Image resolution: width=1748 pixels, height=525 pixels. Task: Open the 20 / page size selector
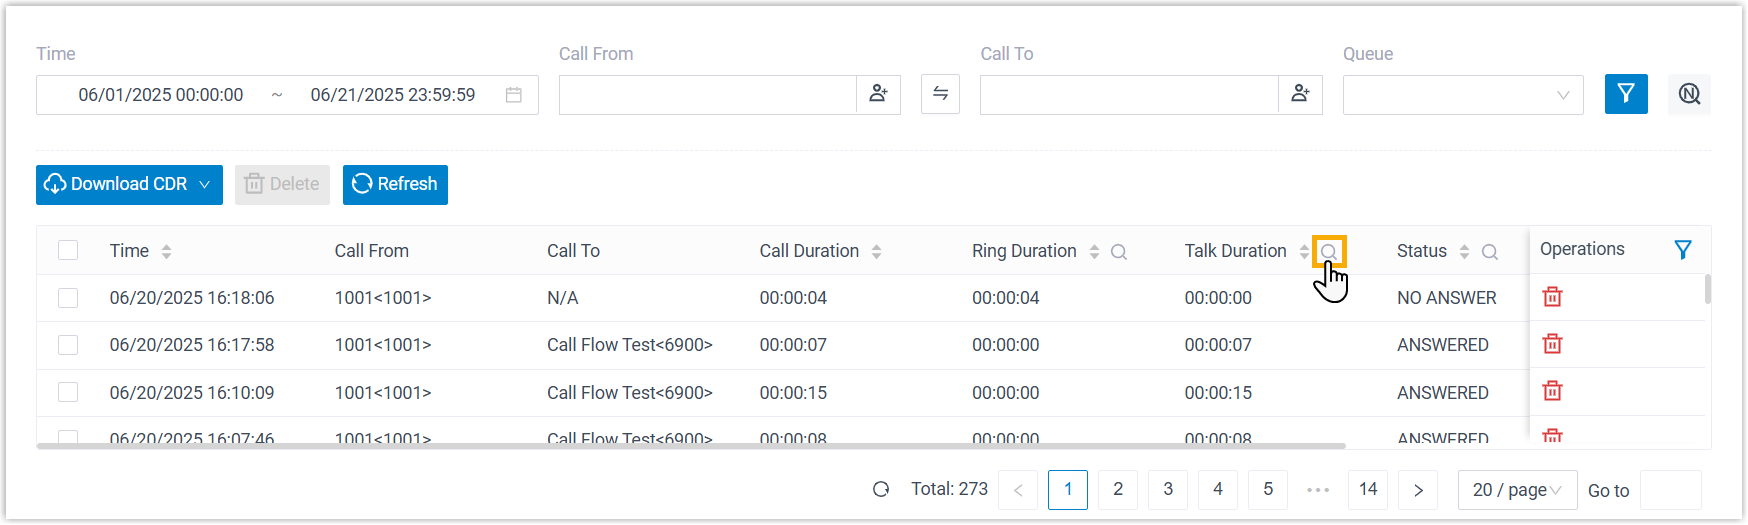pyautogui.click(x=1516, y=490)
